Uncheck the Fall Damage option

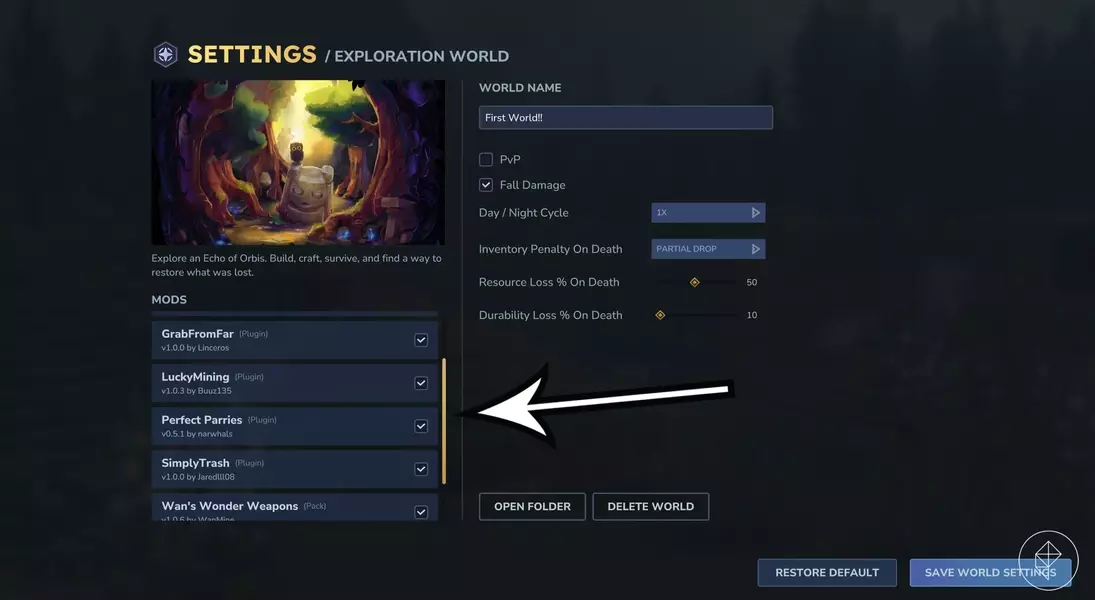(x=486, y=185)
